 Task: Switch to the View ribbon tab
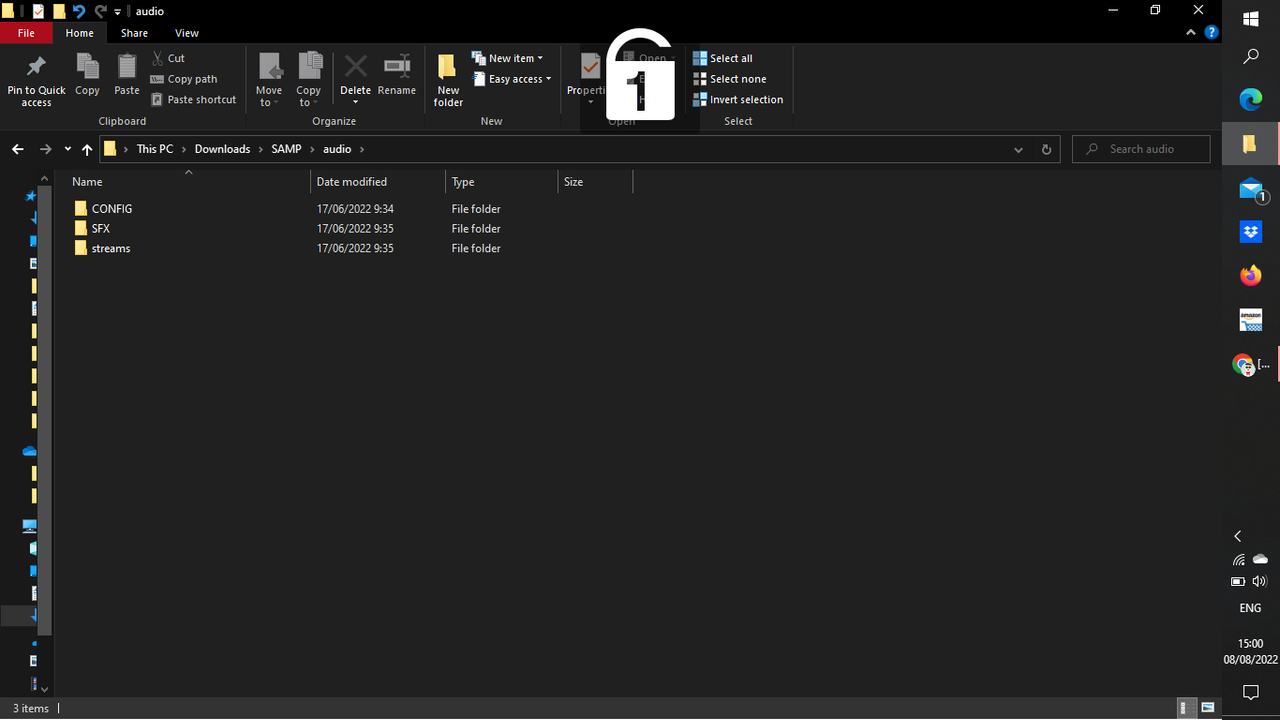[187, 33]
